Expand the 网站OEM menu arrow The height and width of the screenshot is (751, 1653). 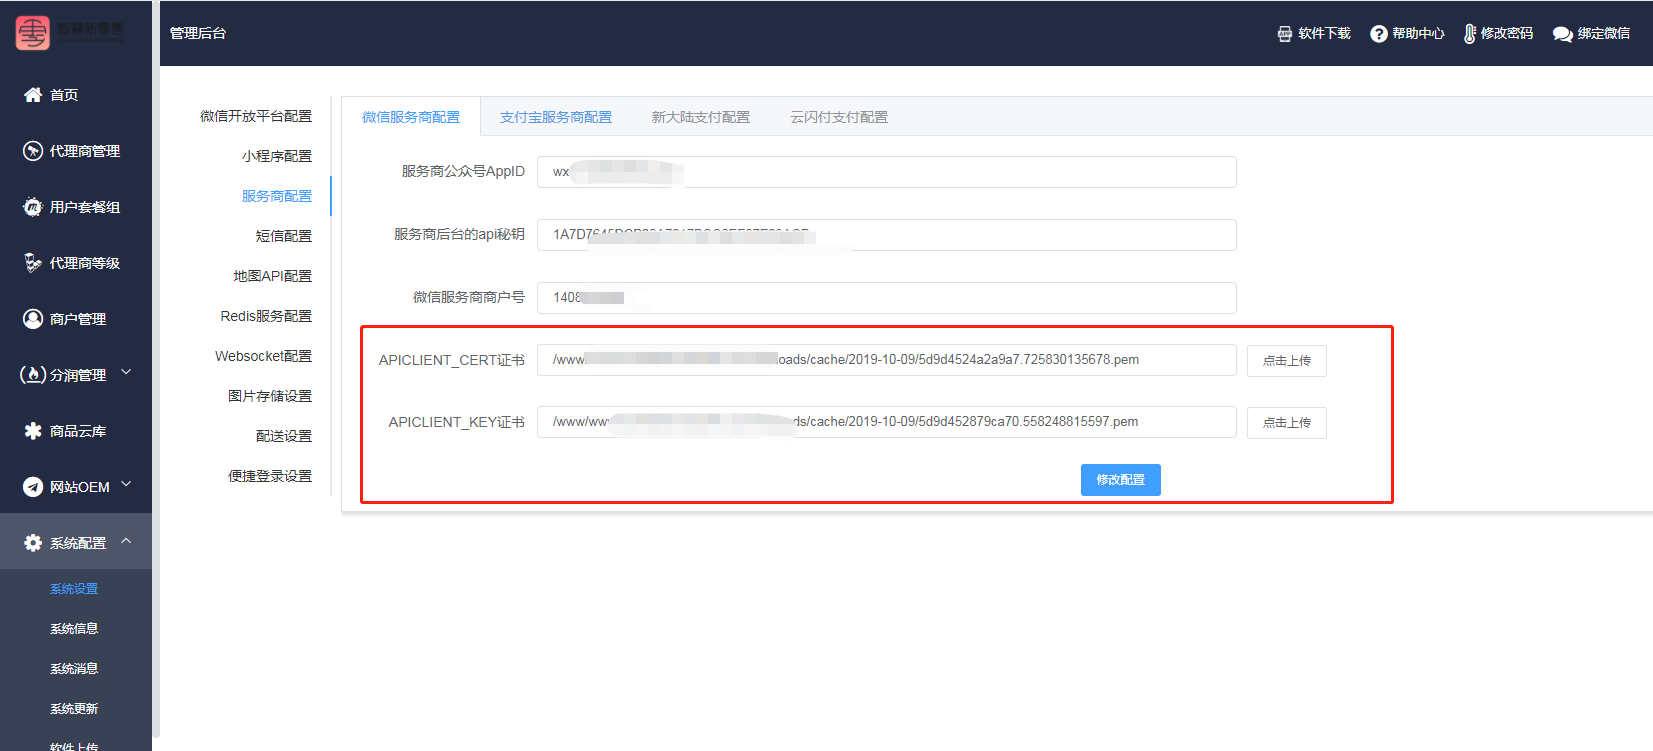coord(126,485)
